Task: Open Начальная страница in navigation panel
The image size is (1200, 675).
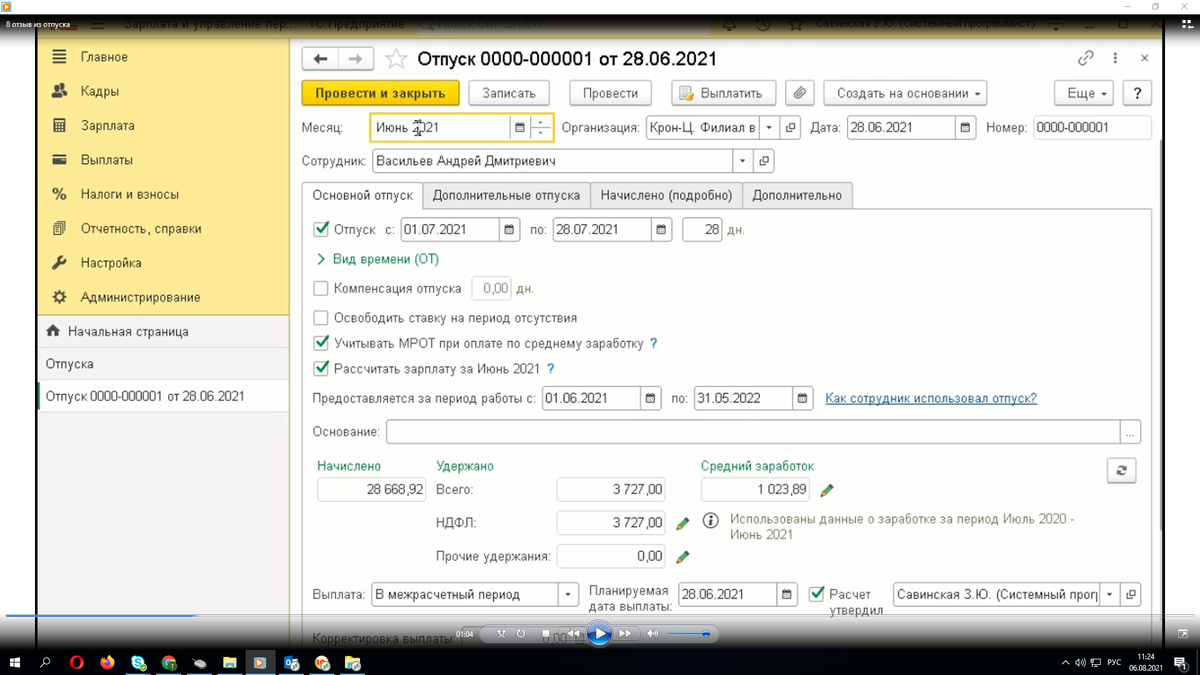Action: pyautogui.click(x=128, y=331)
